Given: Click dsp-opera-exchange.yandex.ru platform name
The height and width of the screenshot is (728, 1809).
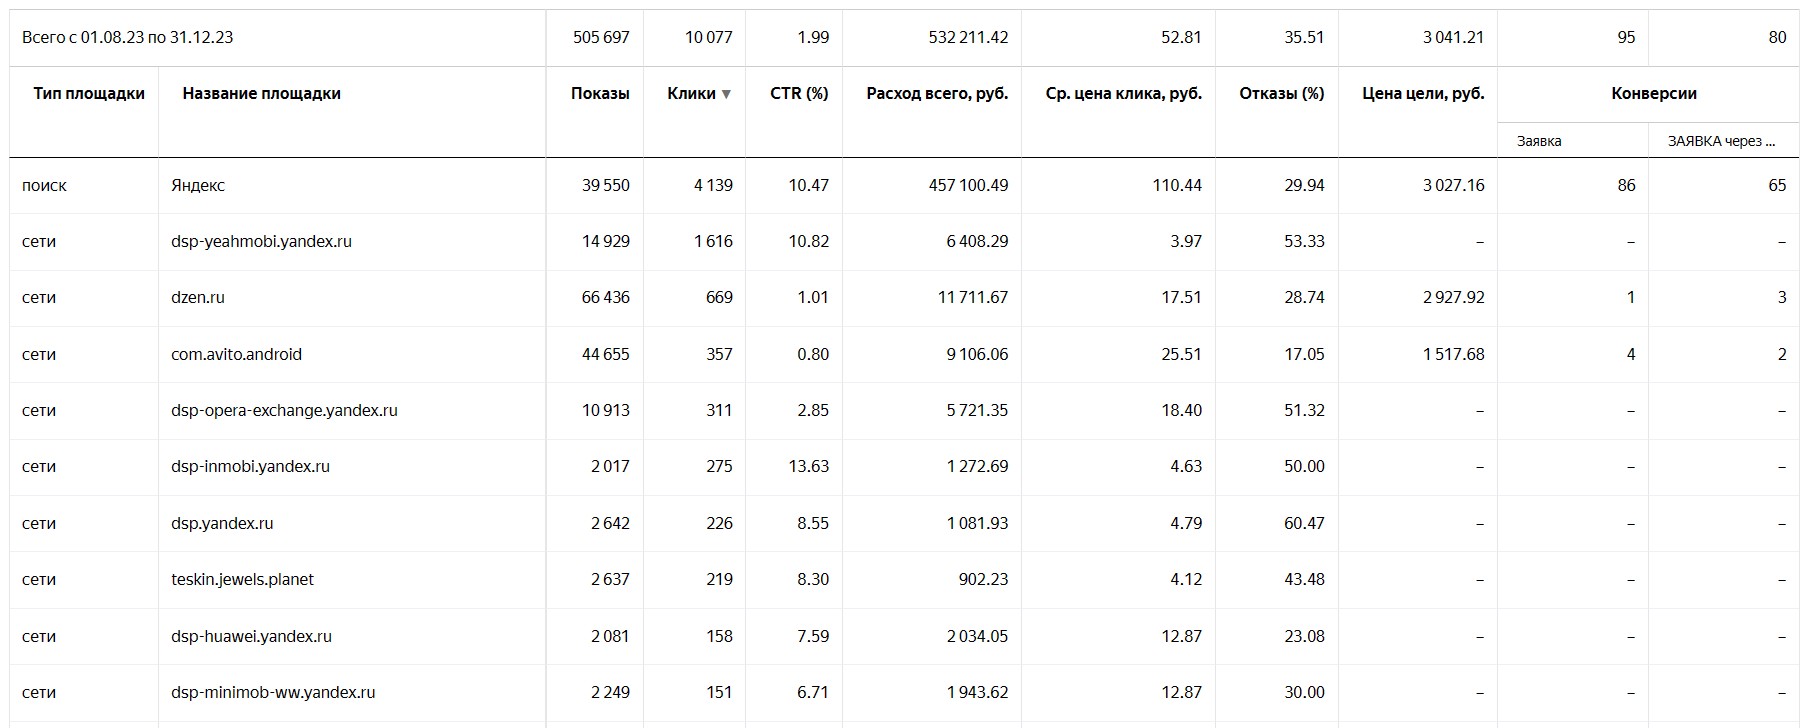Looking at the screenshot, I should click(284, 410).
